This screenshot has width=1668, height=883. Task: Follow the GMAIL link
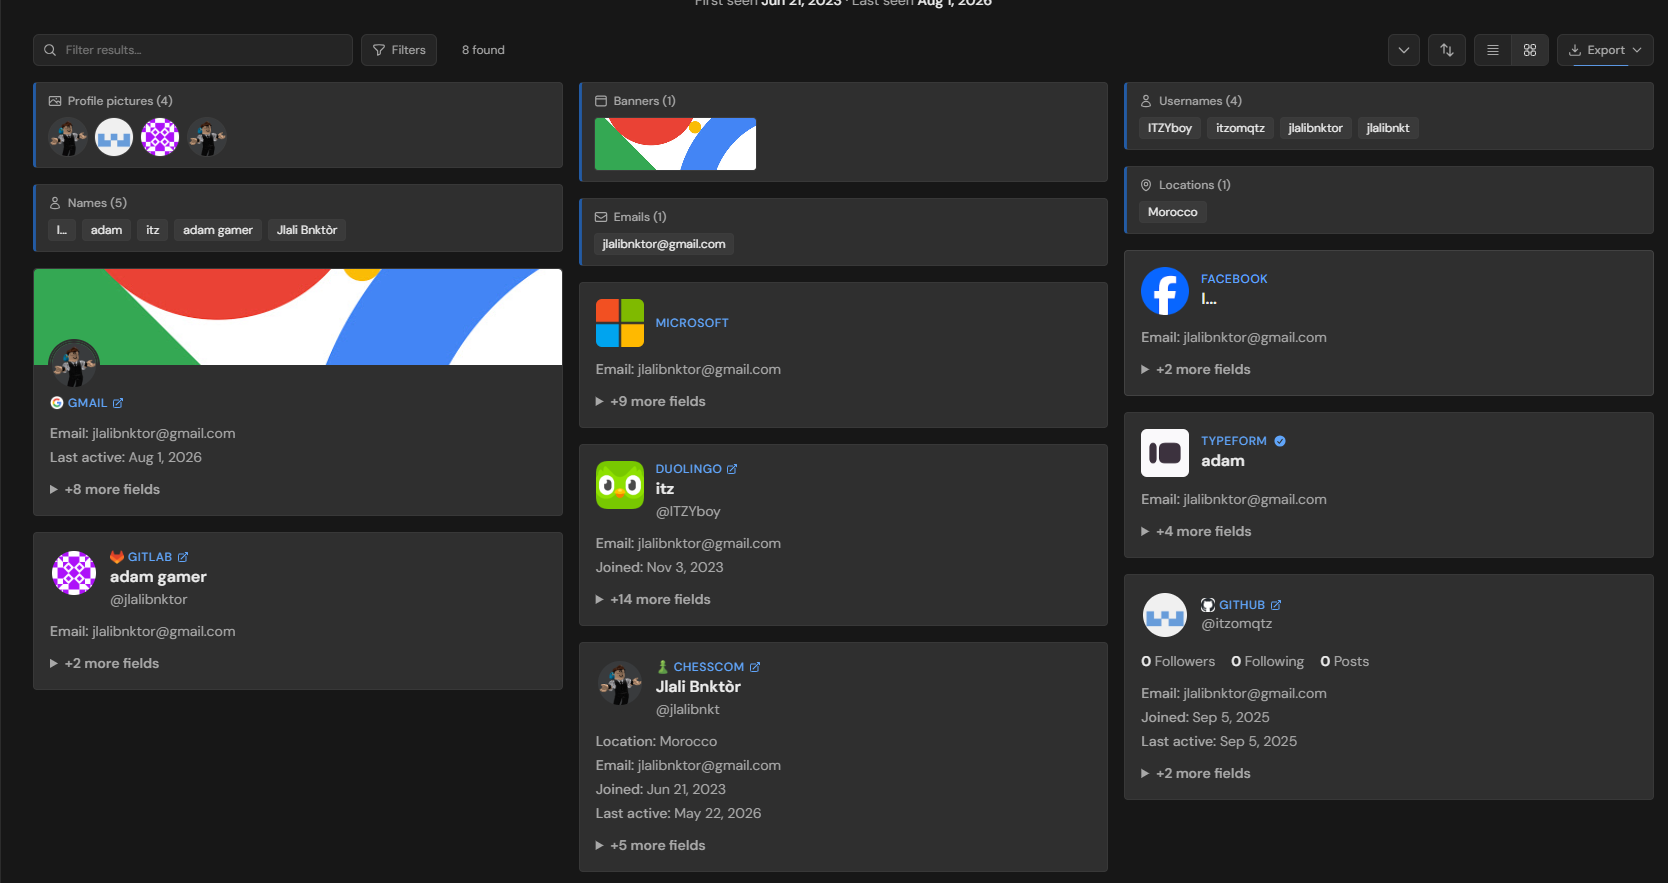(87, 403)
